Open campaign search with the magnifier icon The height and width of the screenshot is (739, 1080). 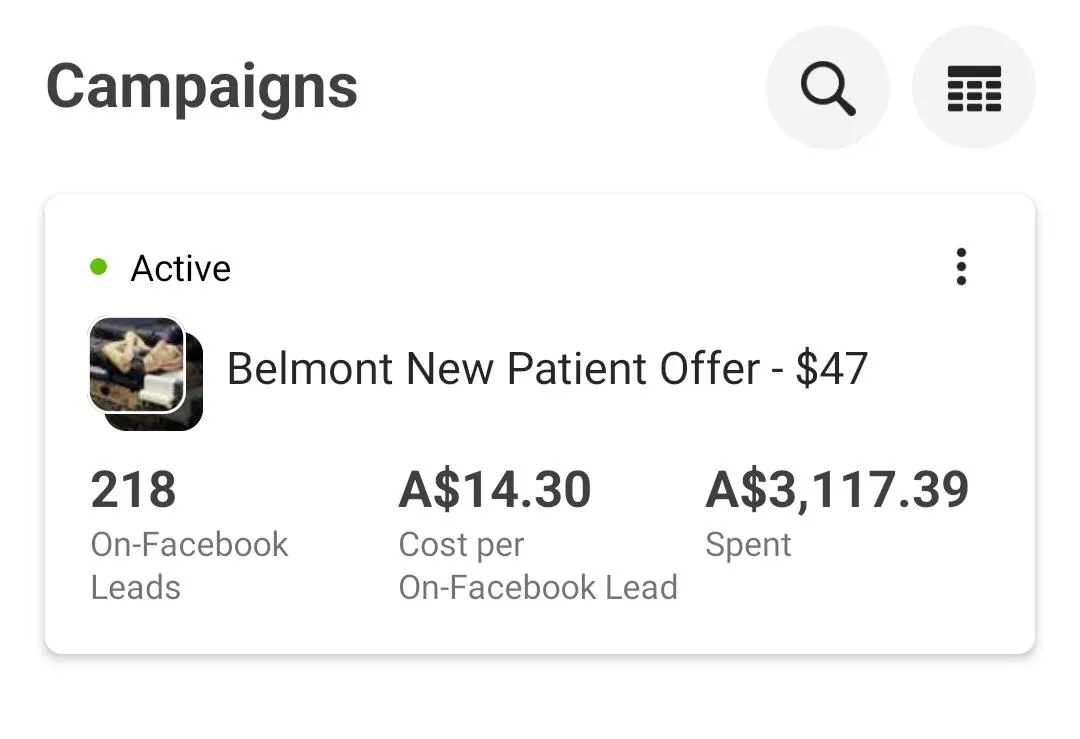827,88
